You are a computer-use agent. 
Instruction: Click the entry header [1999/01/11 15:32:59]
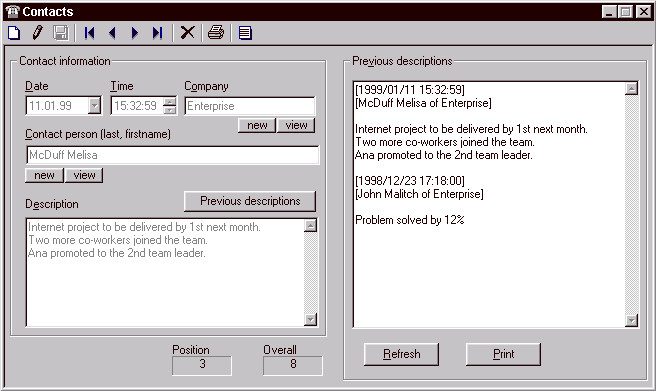(410, 89)
